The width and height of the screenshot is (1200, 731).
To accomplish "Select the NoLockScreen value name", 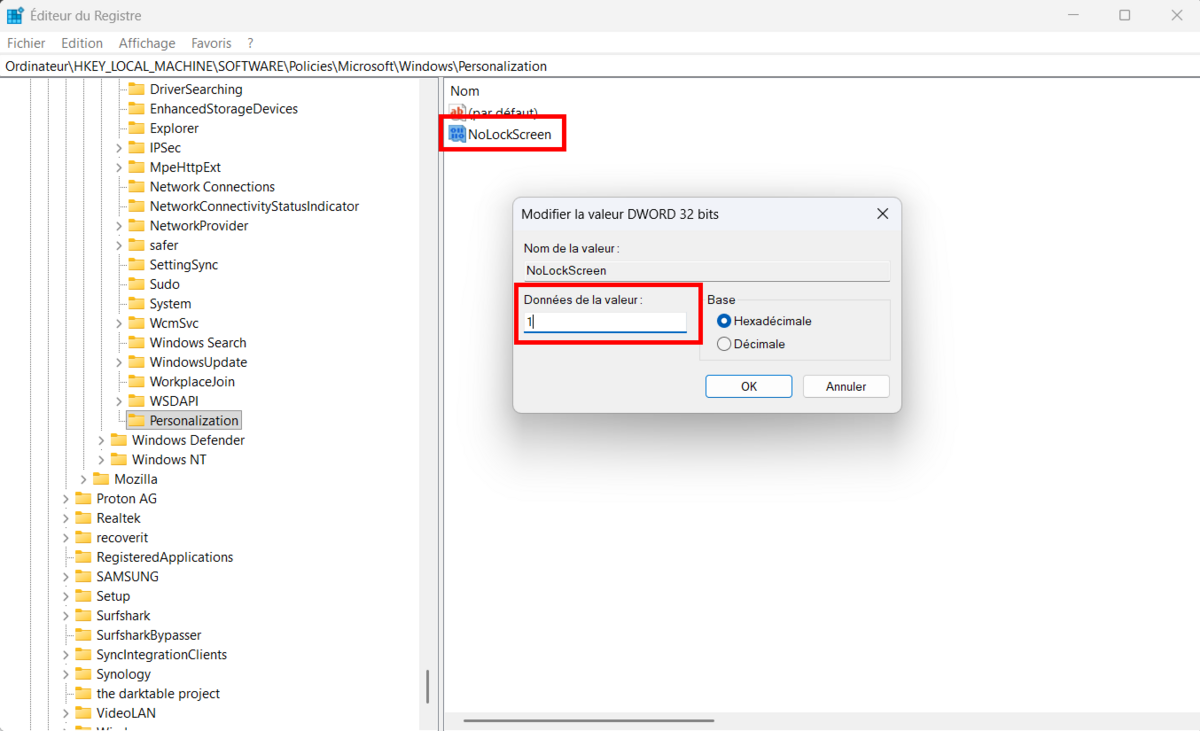I will click(x=509, y=134).
